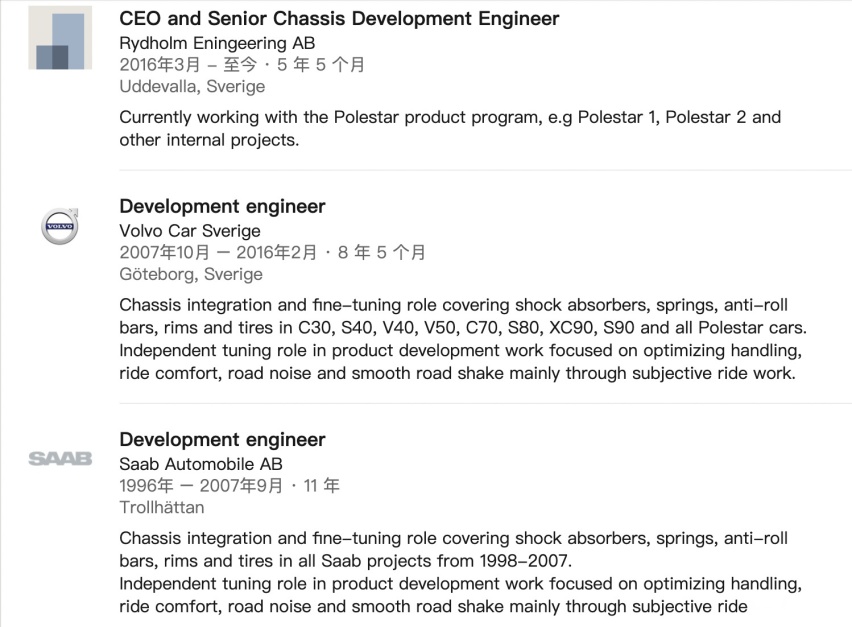Click the Polestar product program description paragraph

[450, 129]
